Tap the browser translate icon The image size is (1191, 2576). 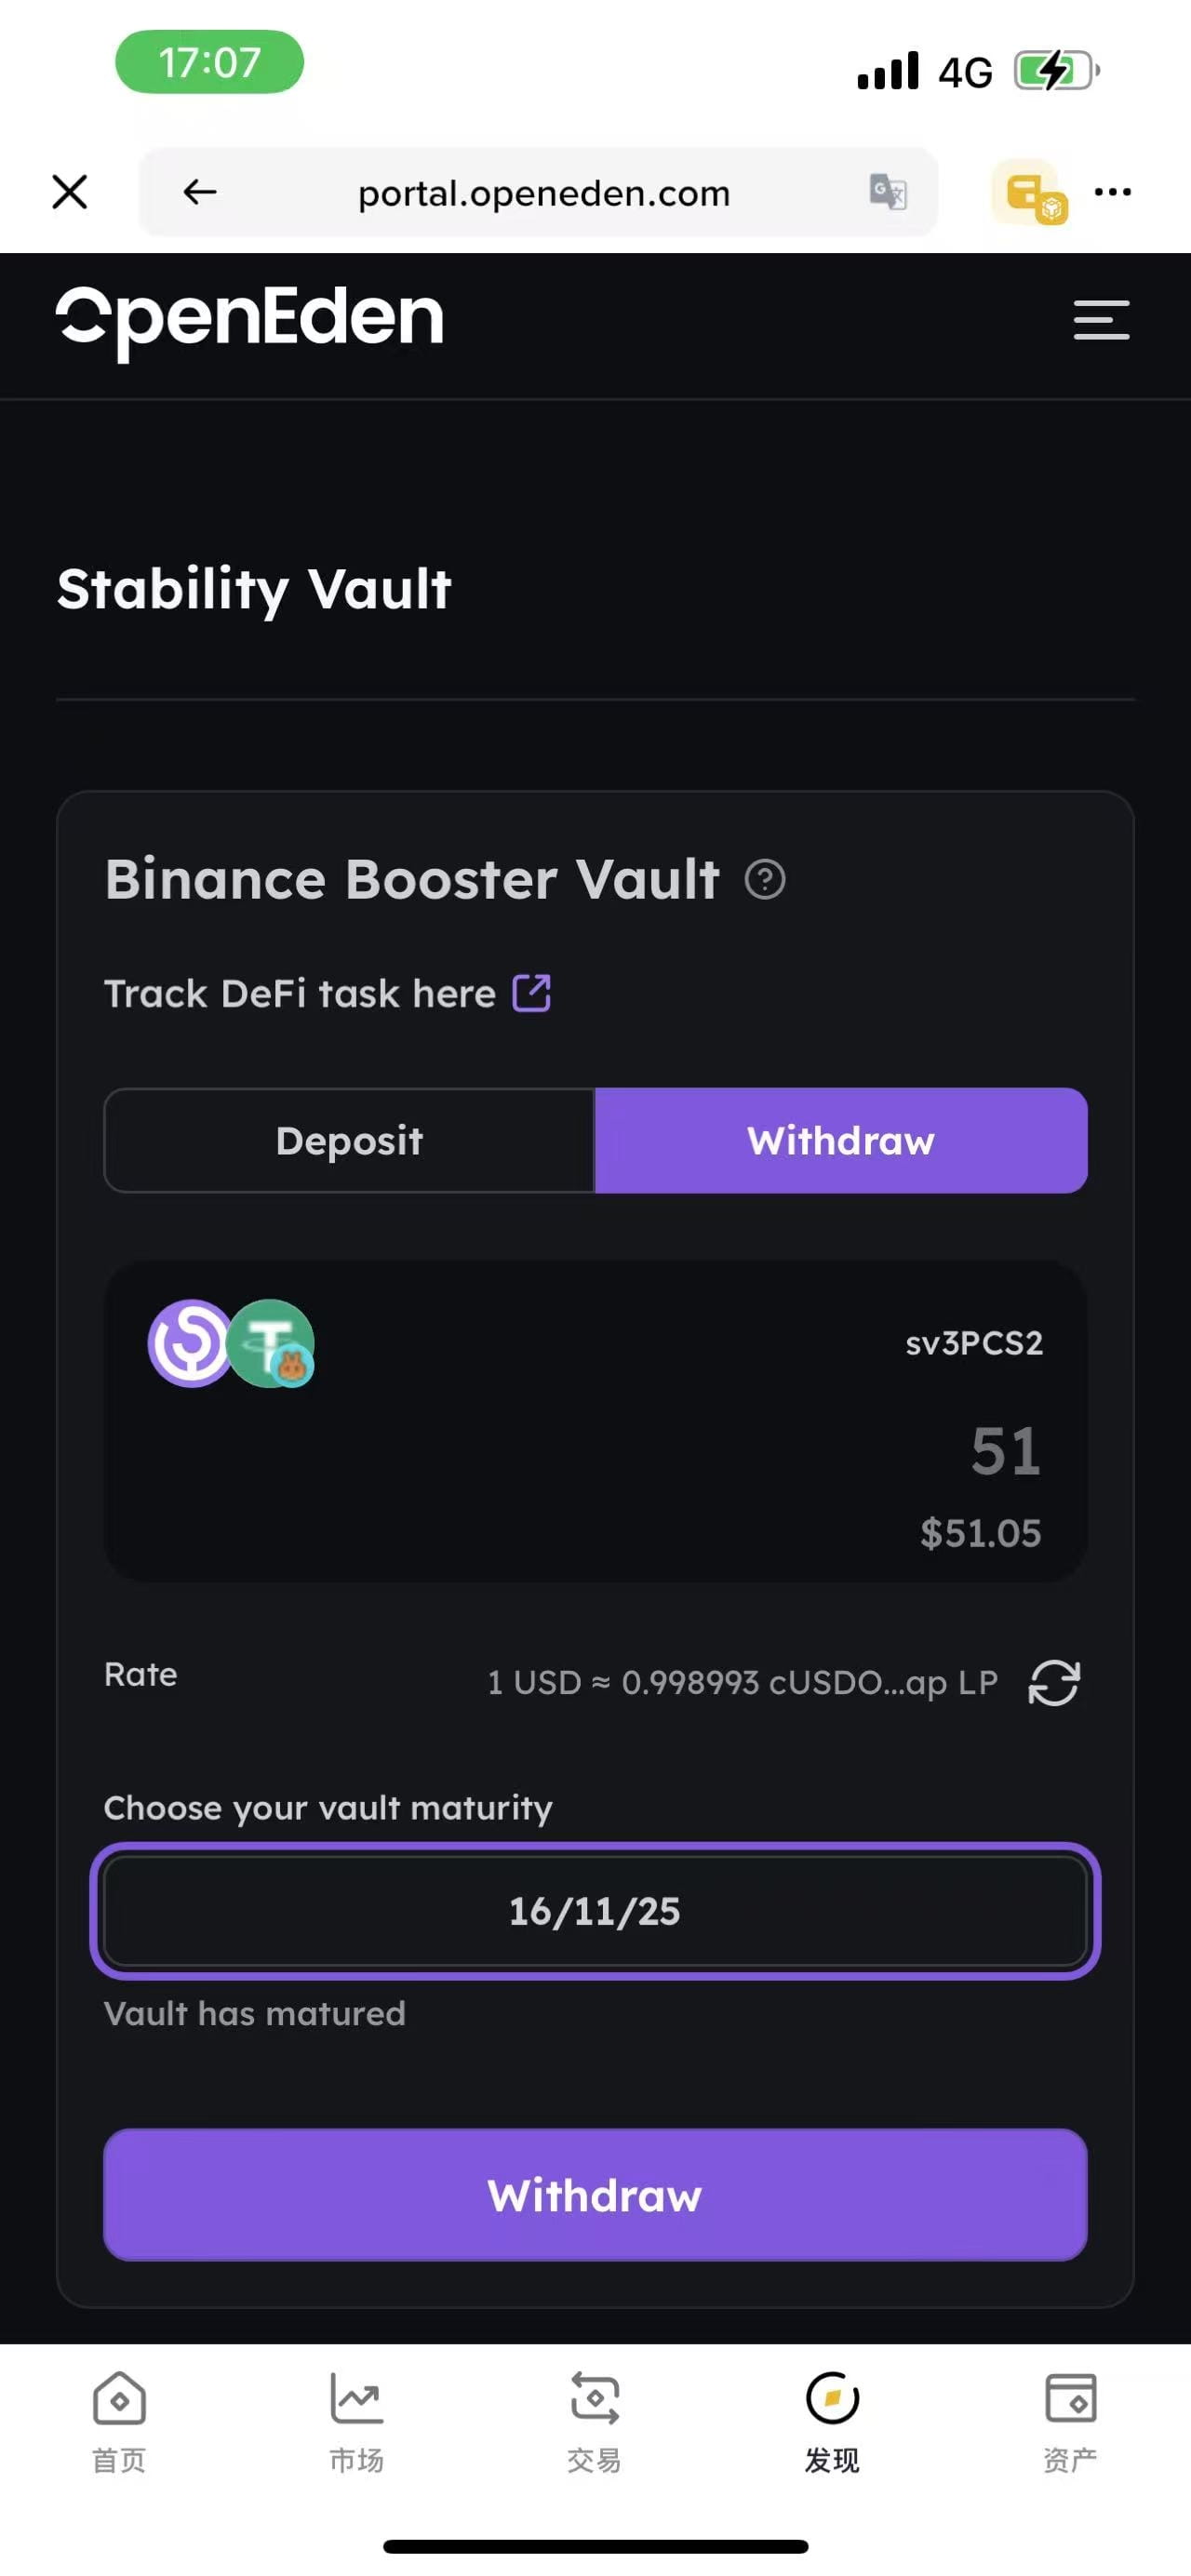(x=887, y=192)
